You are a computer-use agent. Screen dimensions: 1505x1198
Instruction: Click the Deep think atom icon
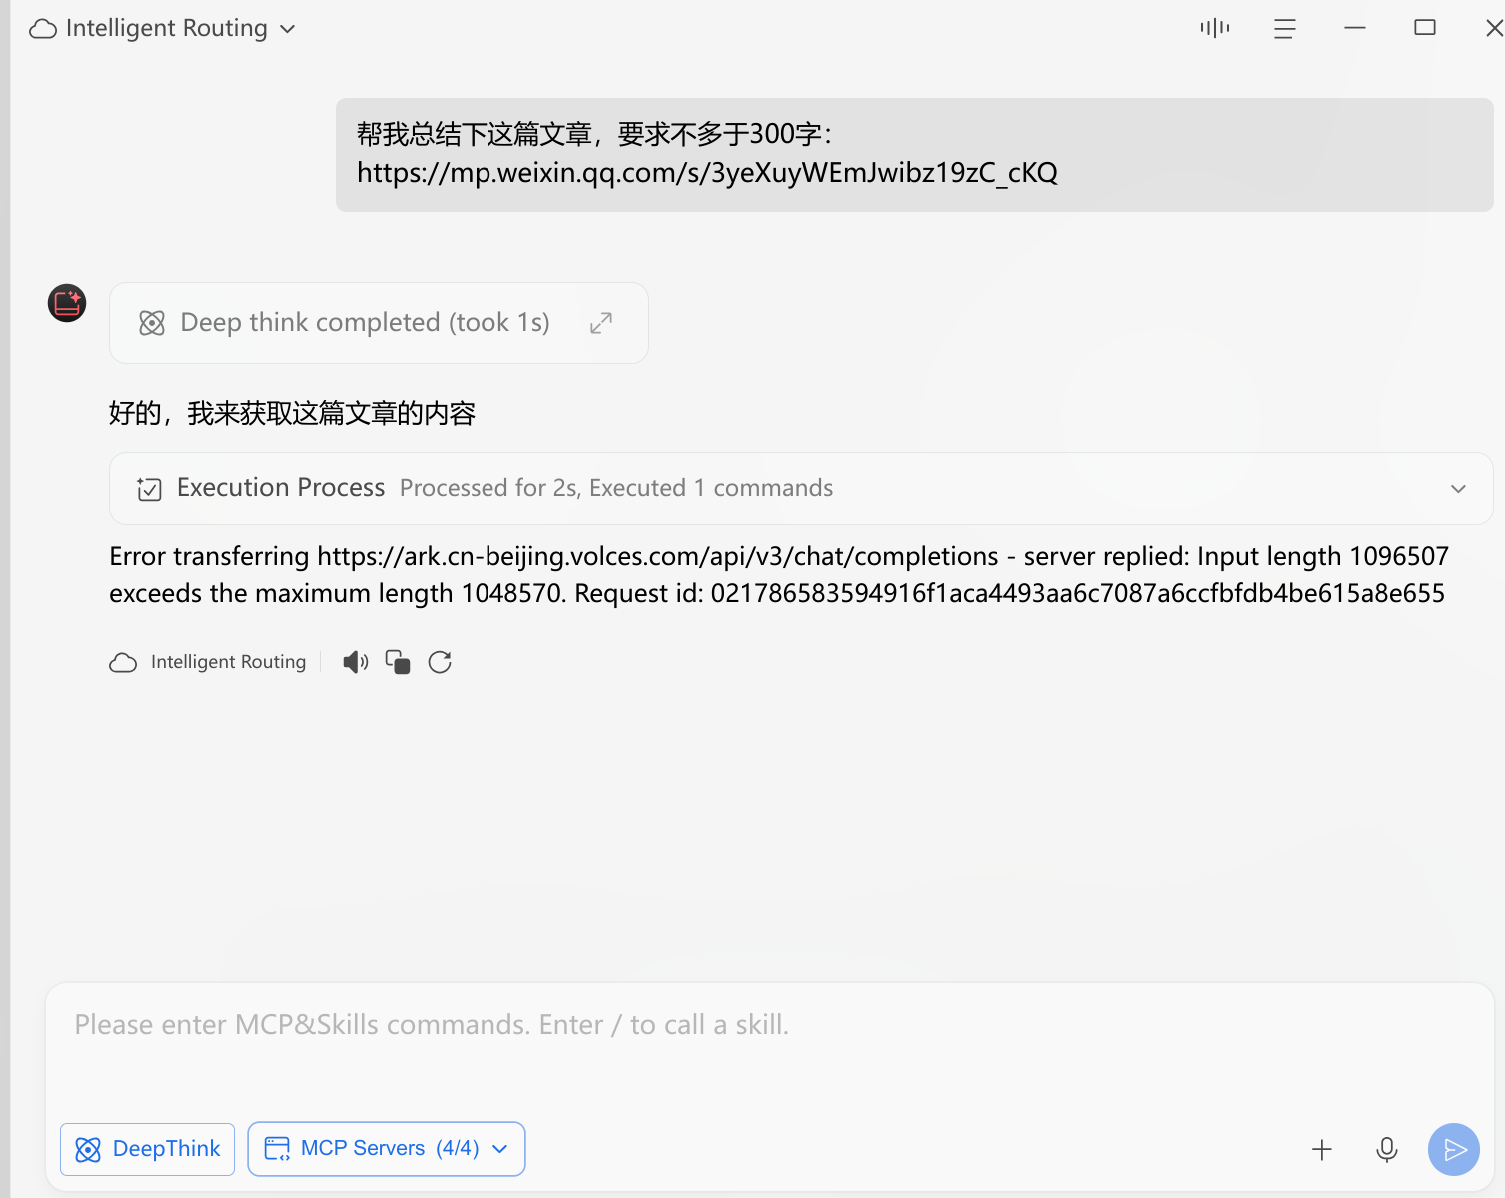[152, 323]
